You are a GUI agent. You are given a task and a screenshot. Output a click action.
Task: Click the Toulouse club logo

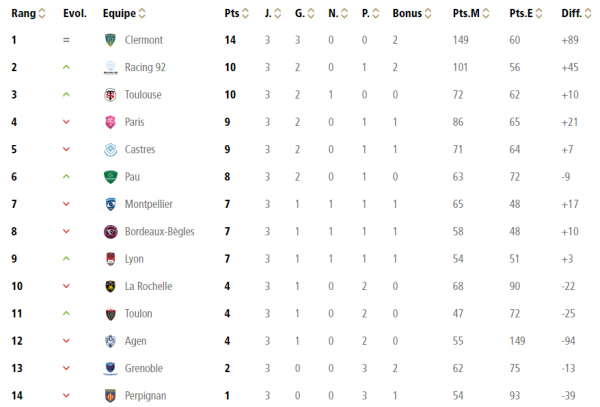coord(111,95)
